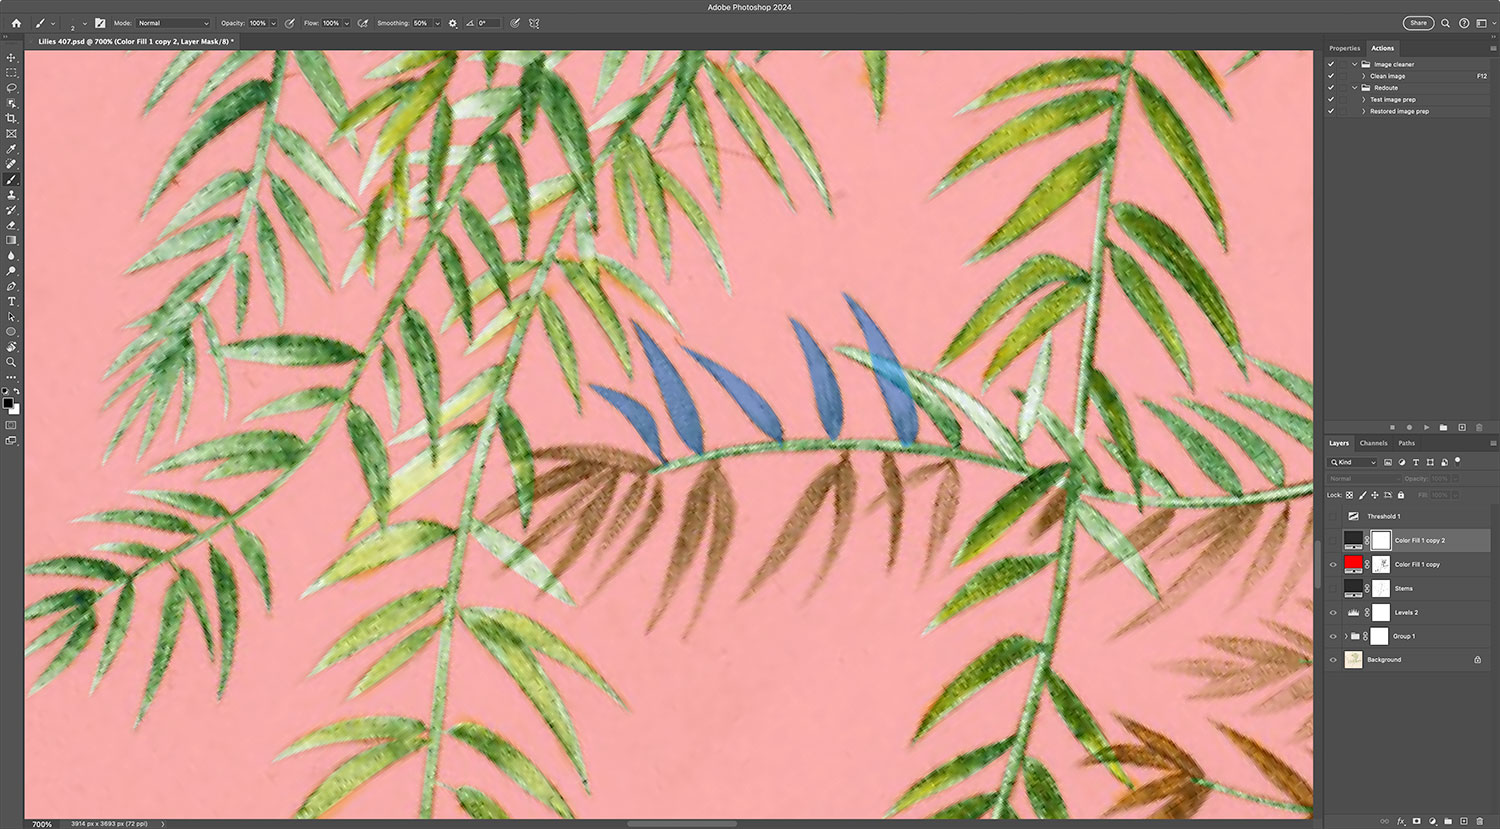This screenshot has width=1500, height=829.
Task: Collapse the Image cleaner action set
Action: click(1355, 64)
